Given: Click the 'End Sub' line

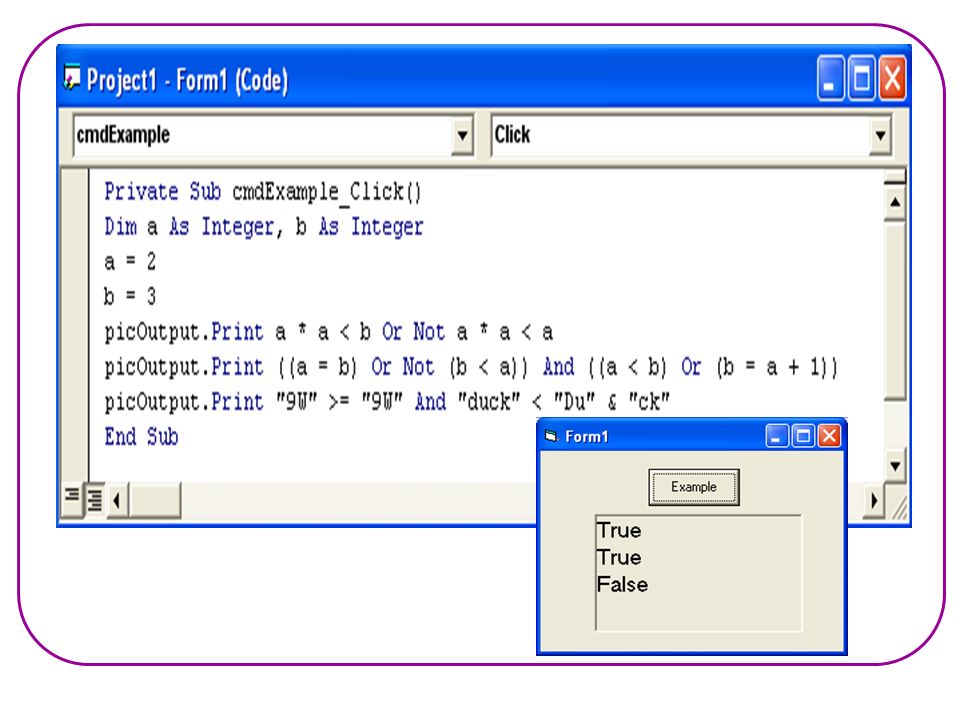Looking at the screenshot, I should 141,437.
